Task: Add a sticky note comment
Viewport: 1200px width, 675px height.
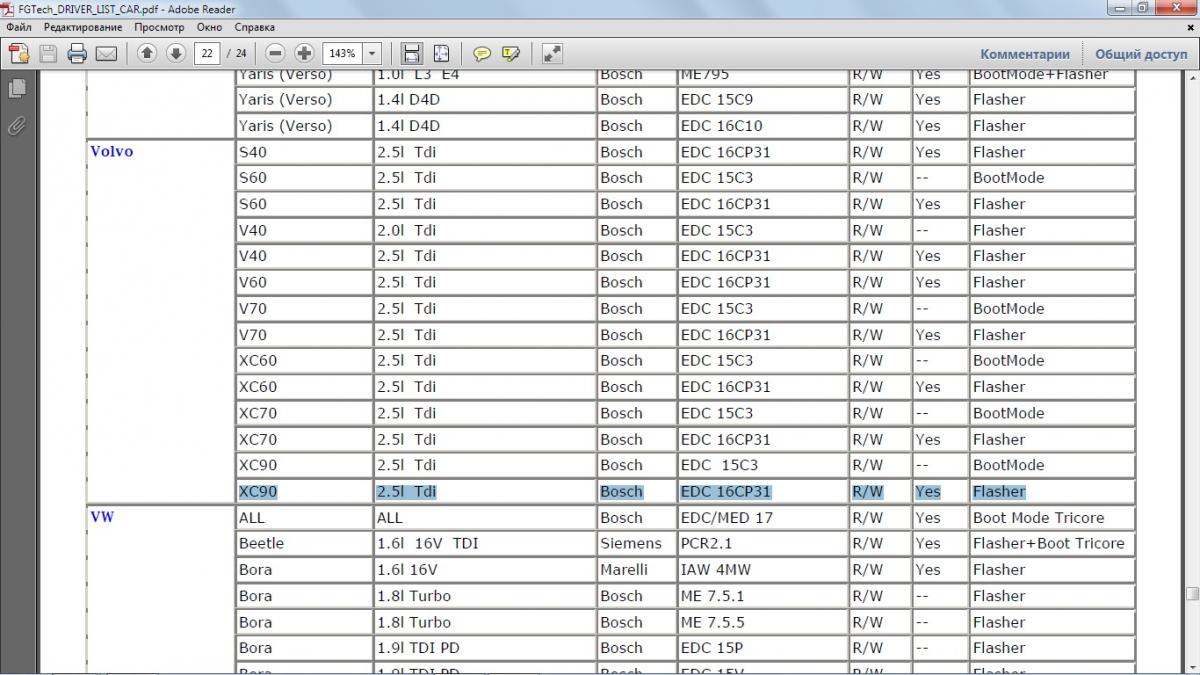Action: click(482, 53)
